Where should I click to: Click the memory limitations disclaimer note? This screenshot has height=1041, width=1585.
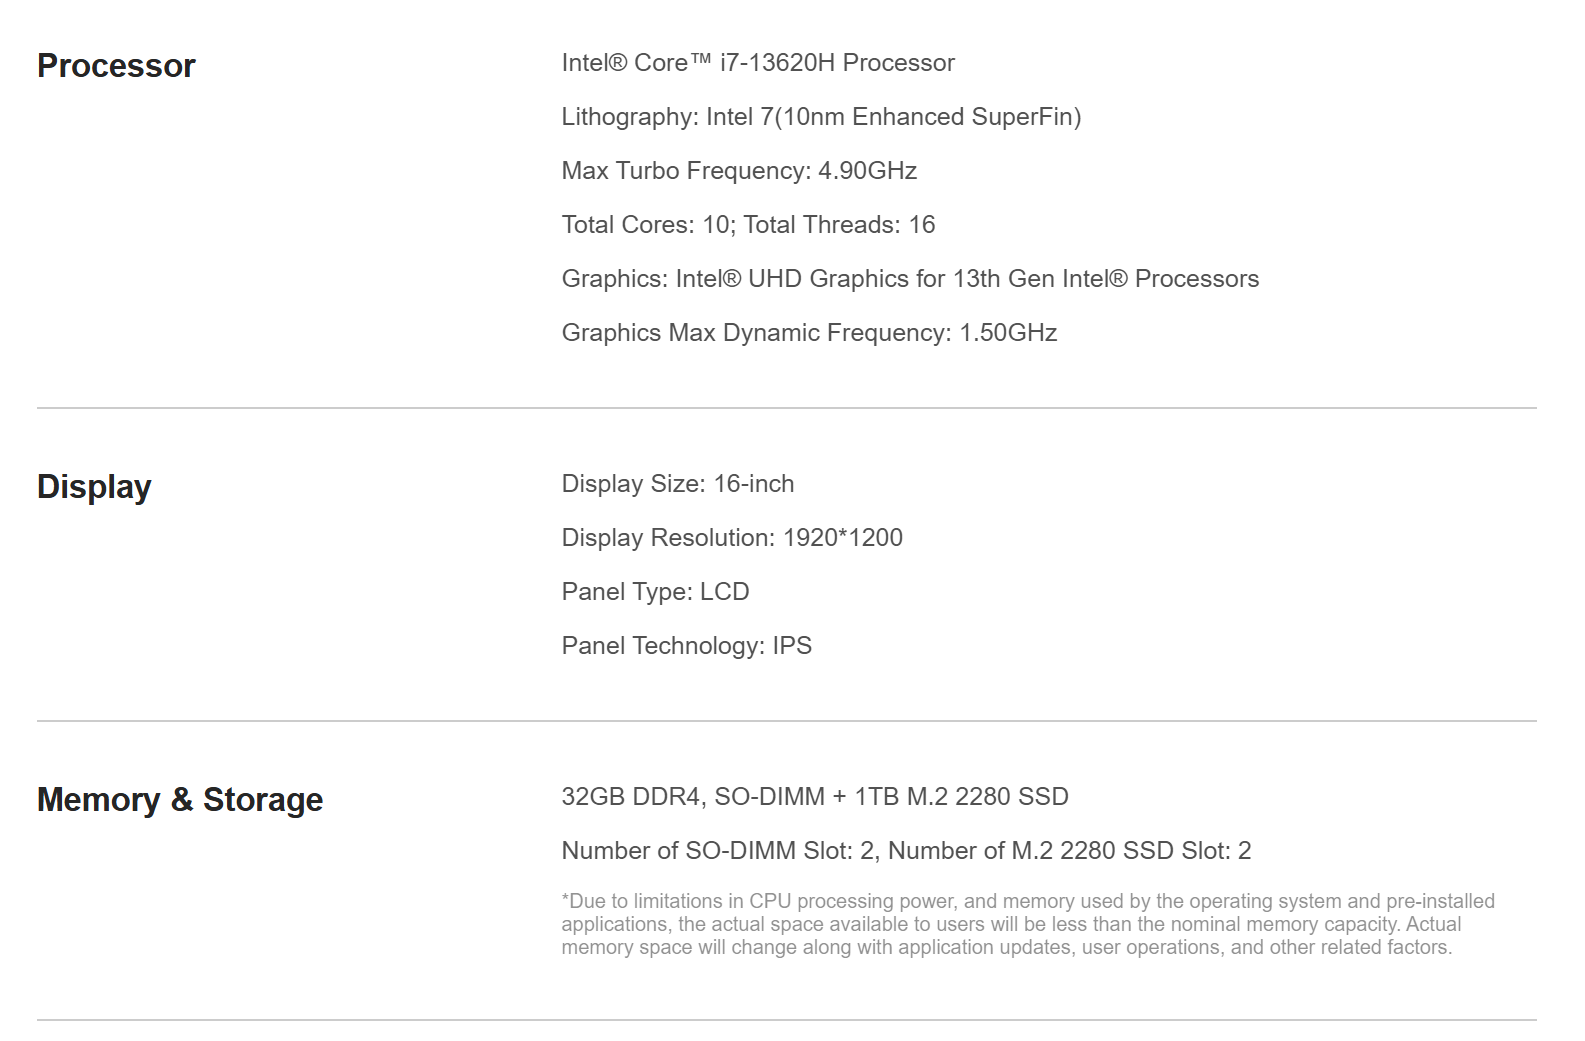click(1028, 924)
